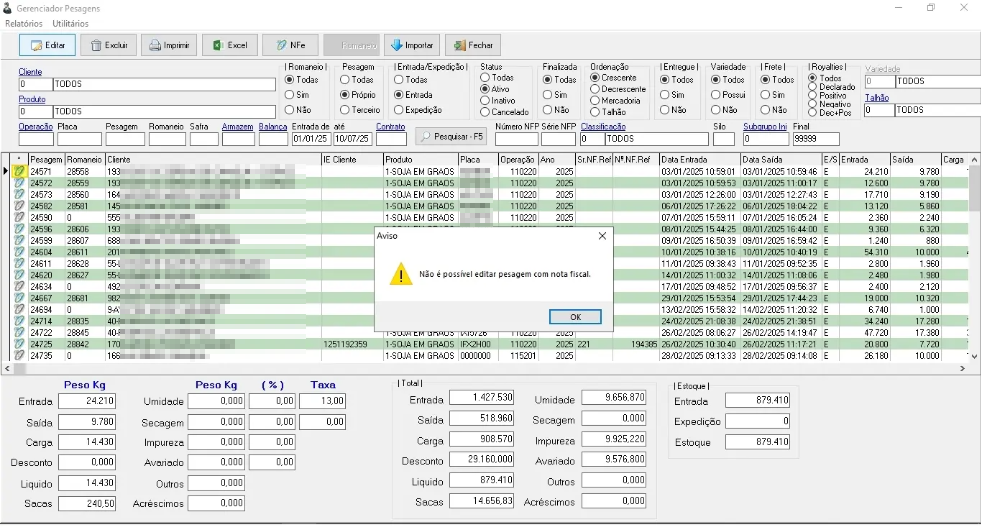981x526 pixels.
Task: Export data with the Excel button
Action: (230, 45)
